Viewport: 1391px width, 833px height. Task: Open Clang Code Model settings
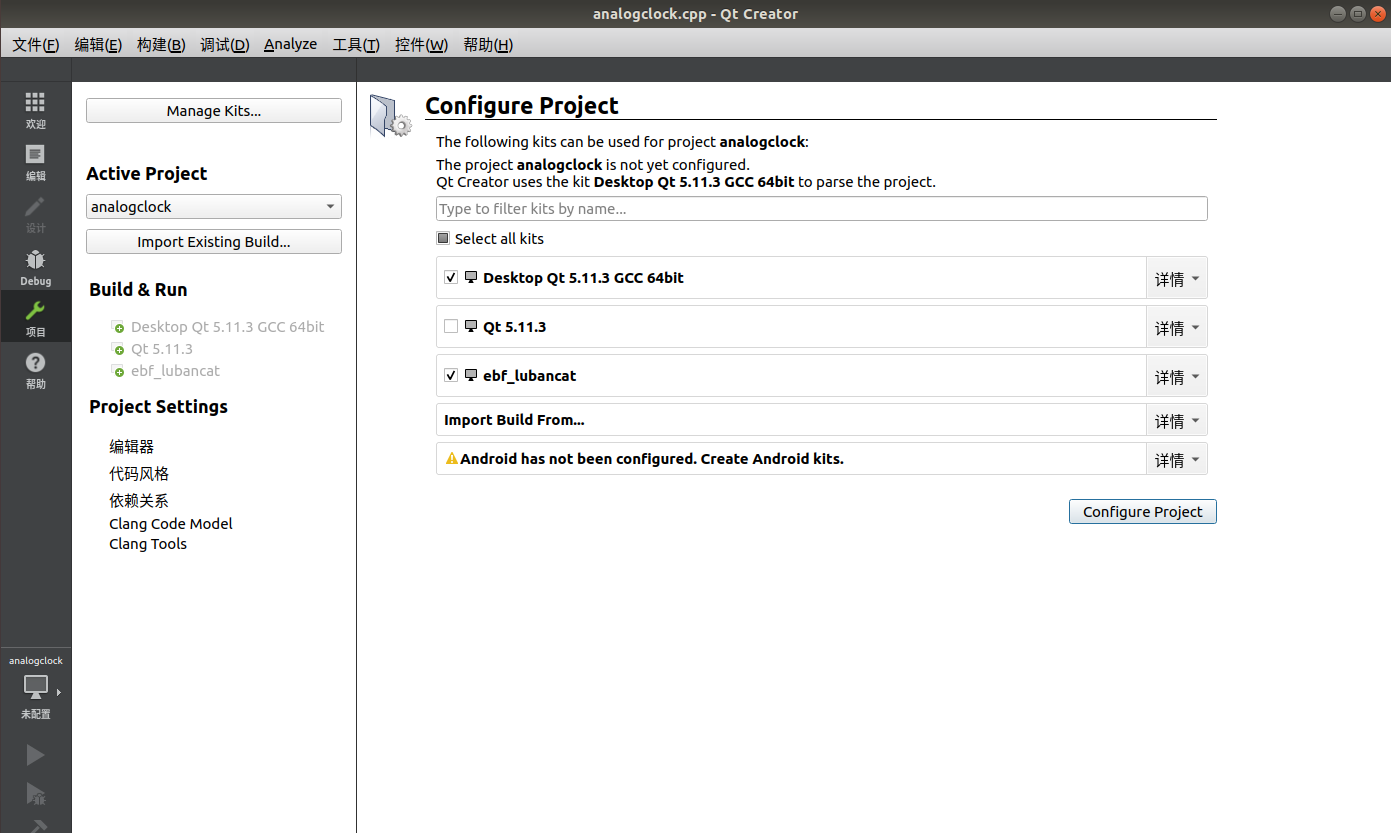click(x=171, y=524)
